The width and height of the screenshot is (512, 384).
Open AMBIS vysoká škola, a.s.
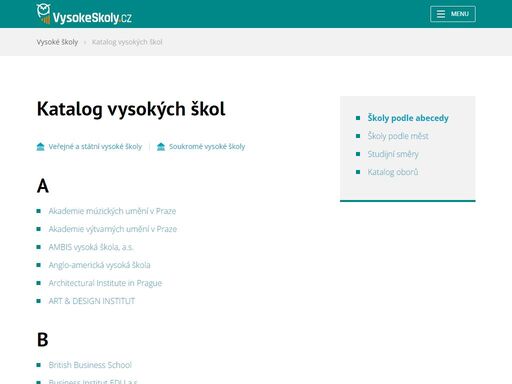91,247
